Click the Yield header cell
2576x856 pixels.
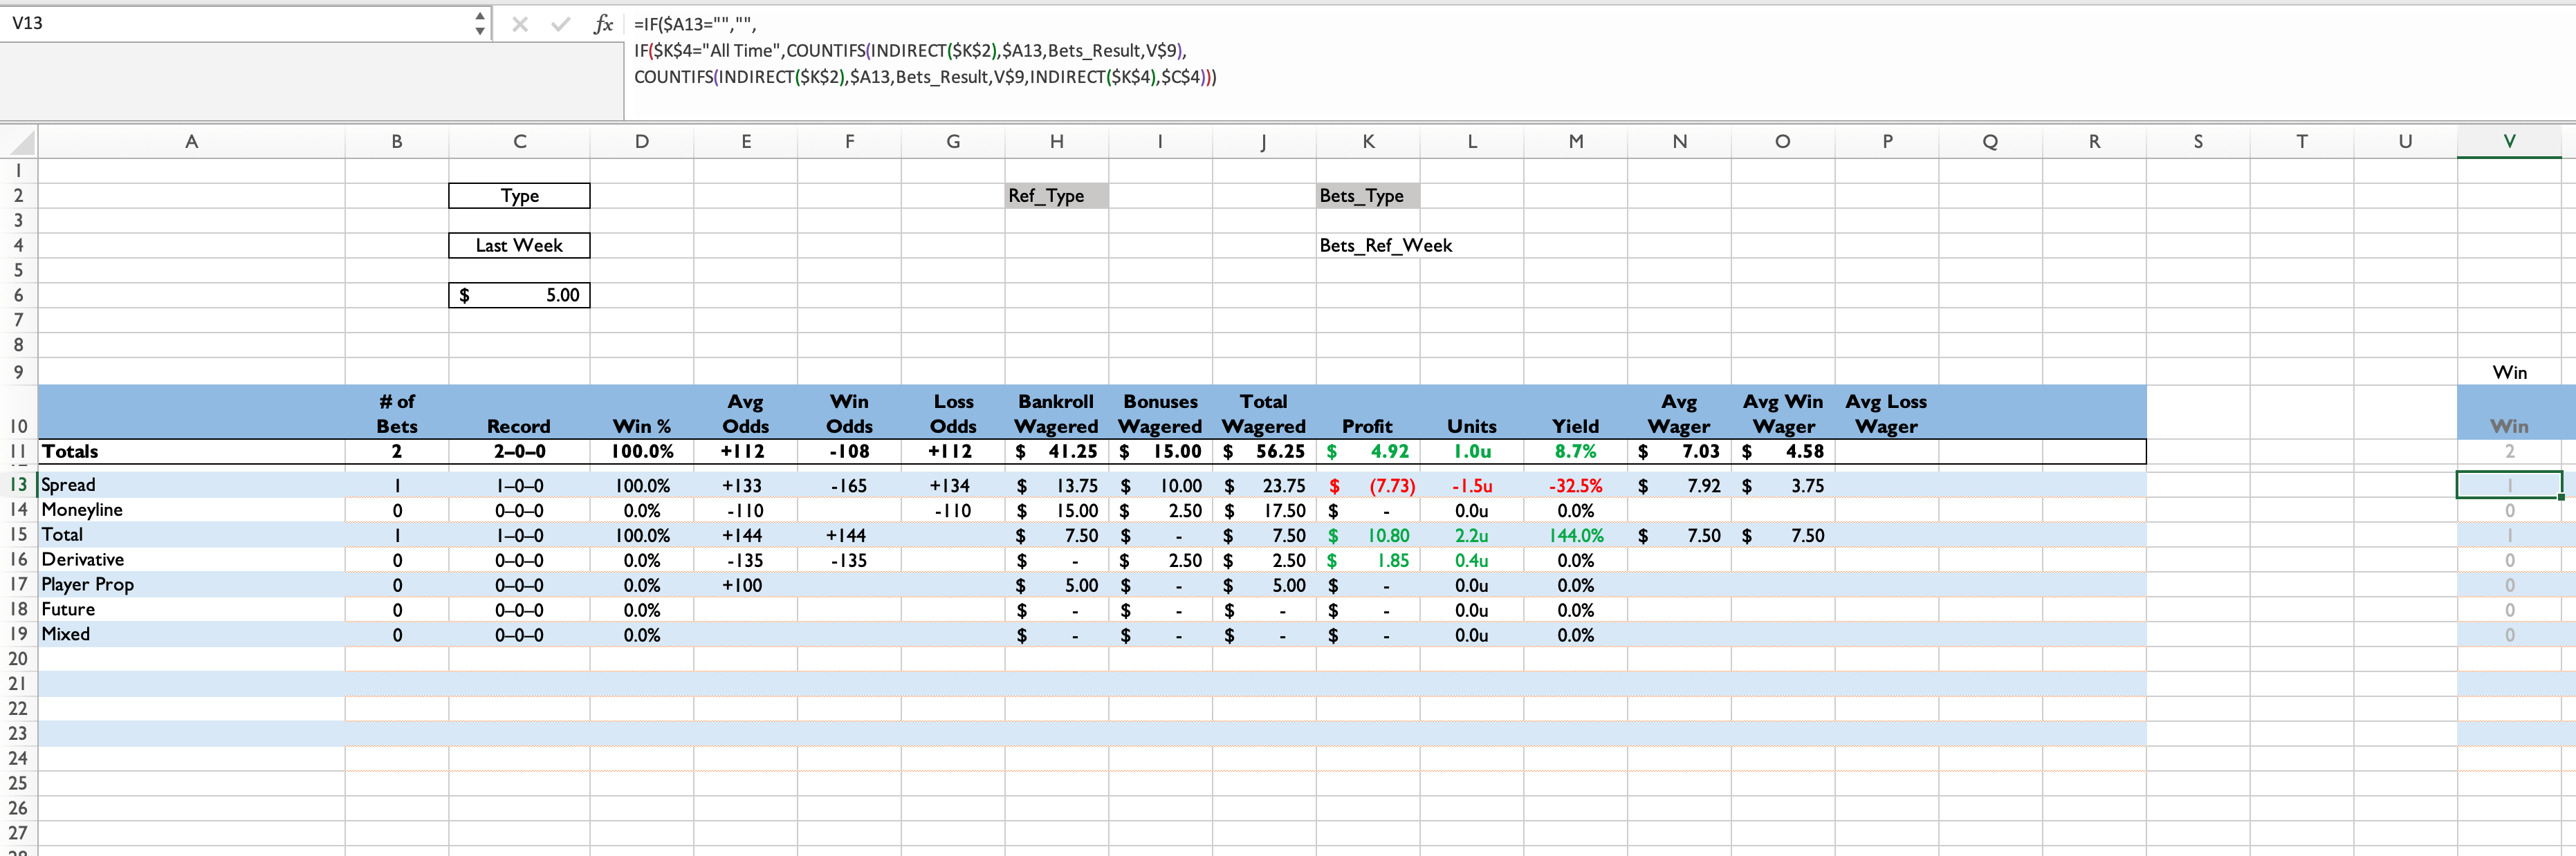coord(1575,413)
